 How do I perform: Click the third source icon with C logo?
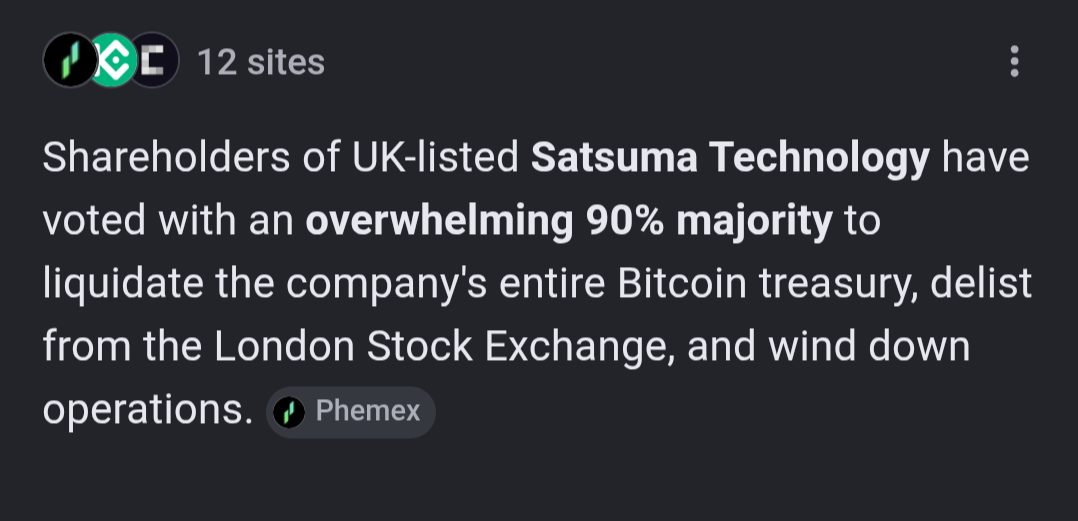click(155, 60)
